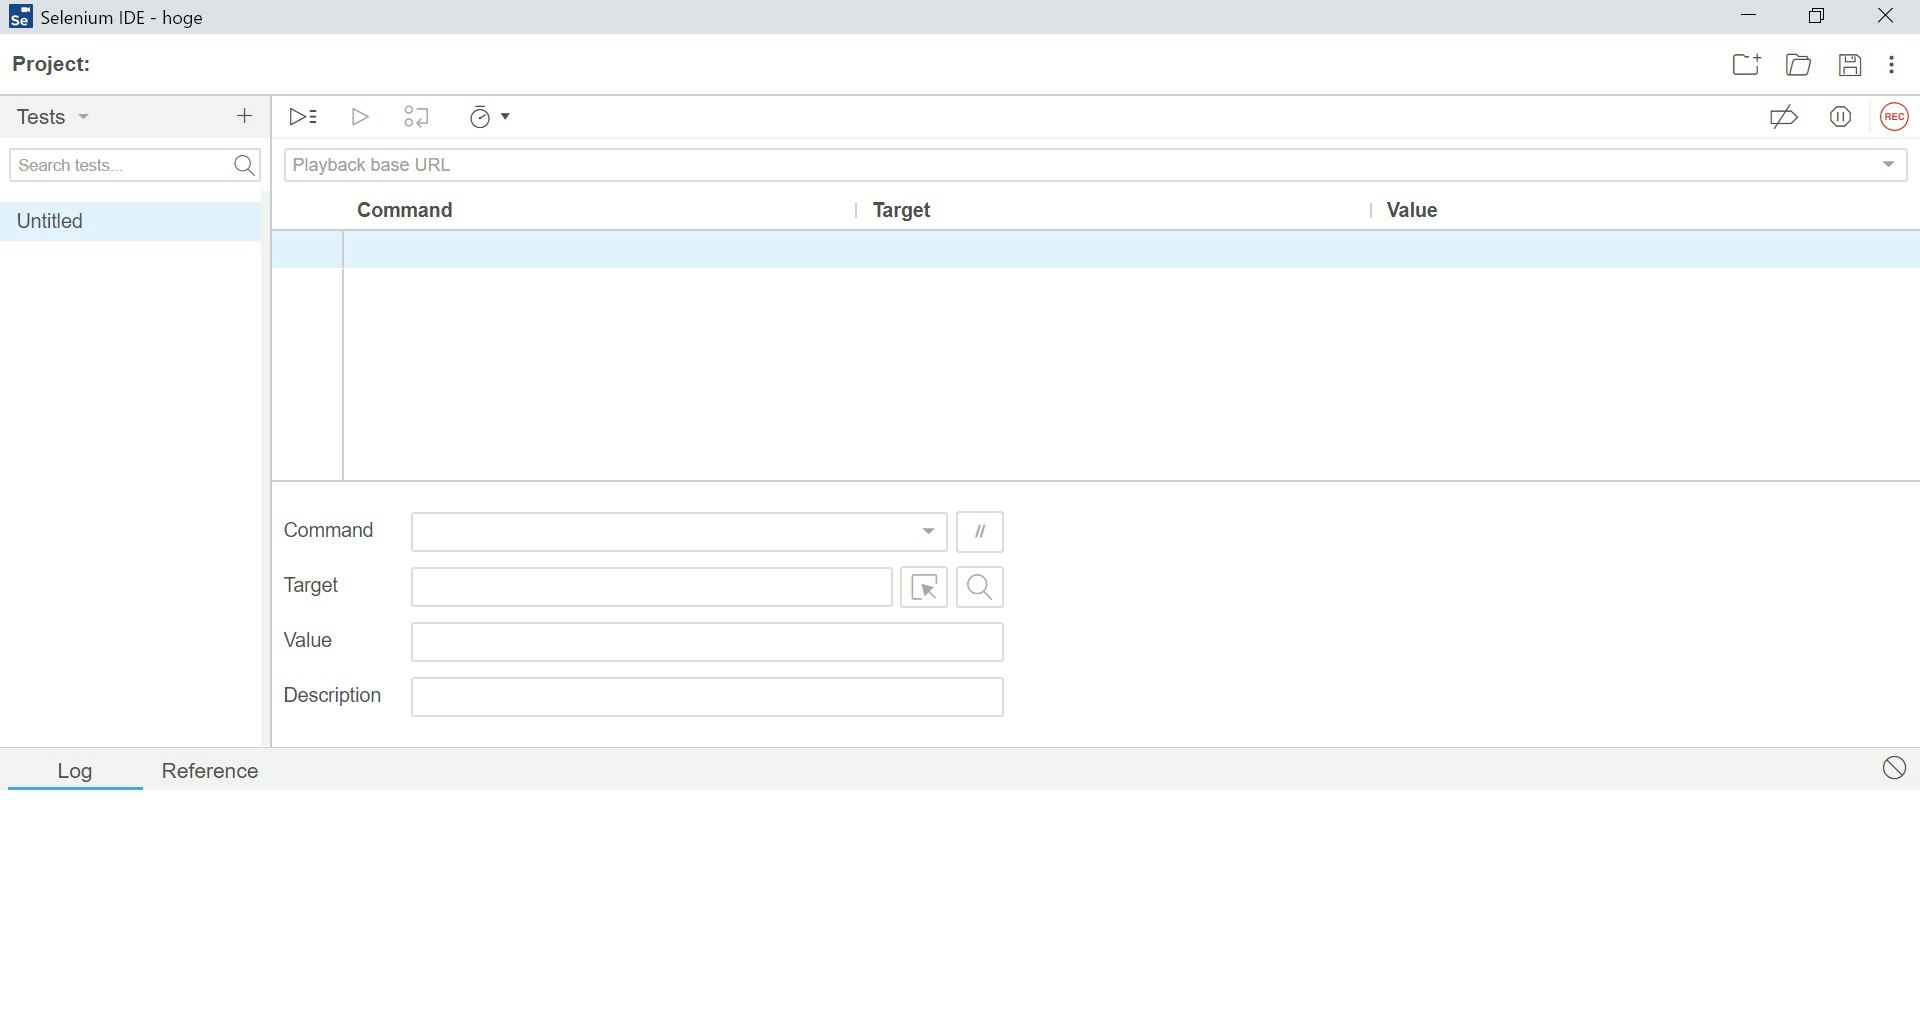Screen dimensions: 1920x1018
Task: Open the three-dot more options menu
Action: pos(1891,65)
